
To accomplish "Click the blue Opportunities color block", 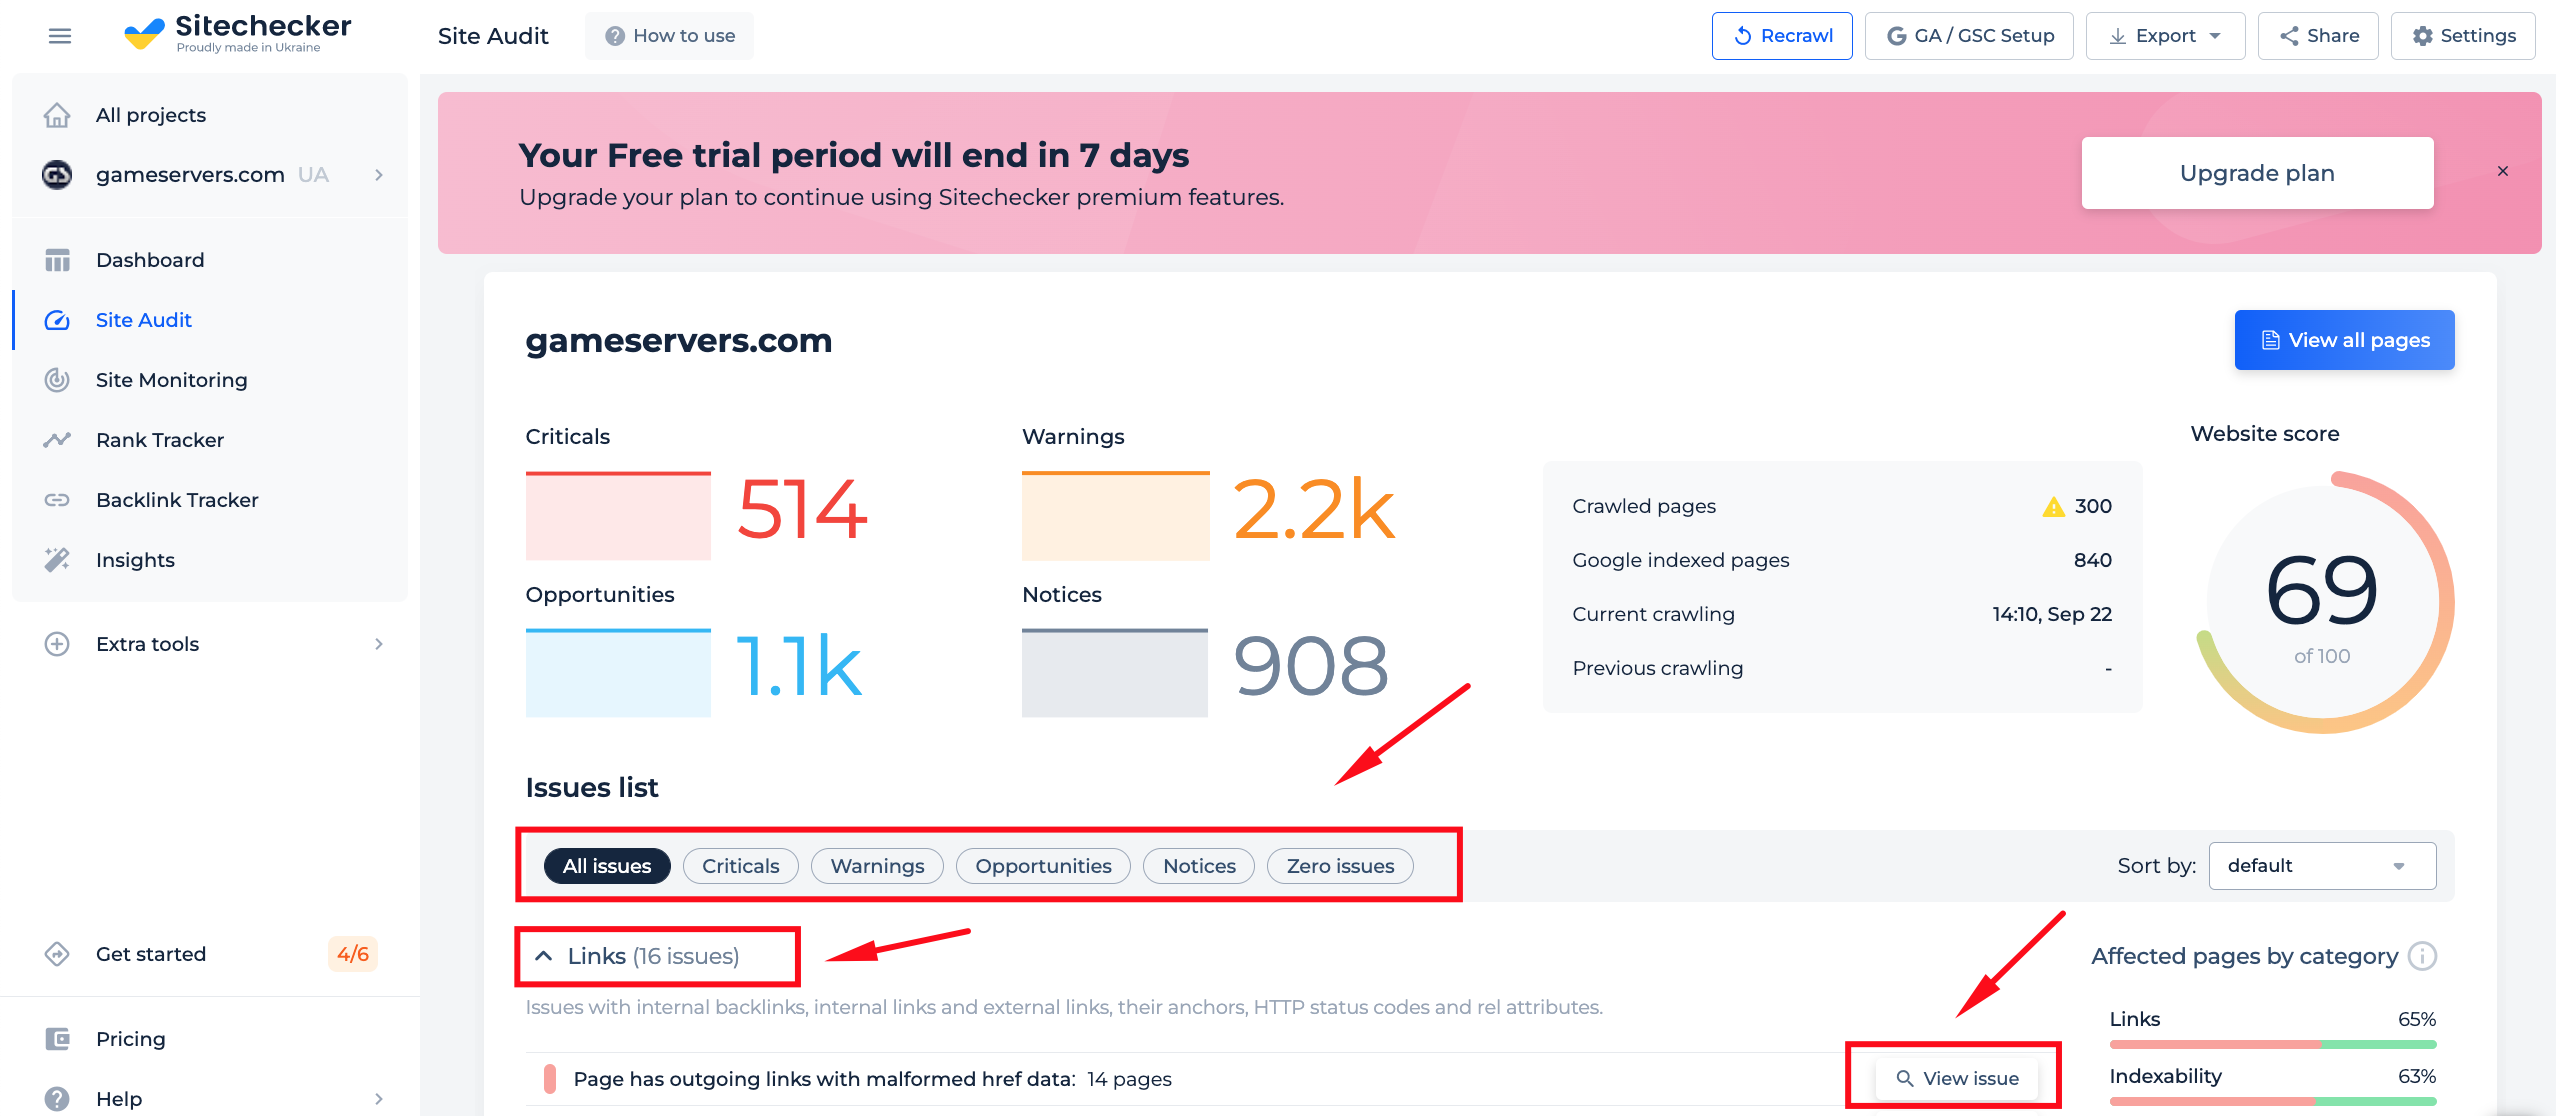I will point(618,672).
